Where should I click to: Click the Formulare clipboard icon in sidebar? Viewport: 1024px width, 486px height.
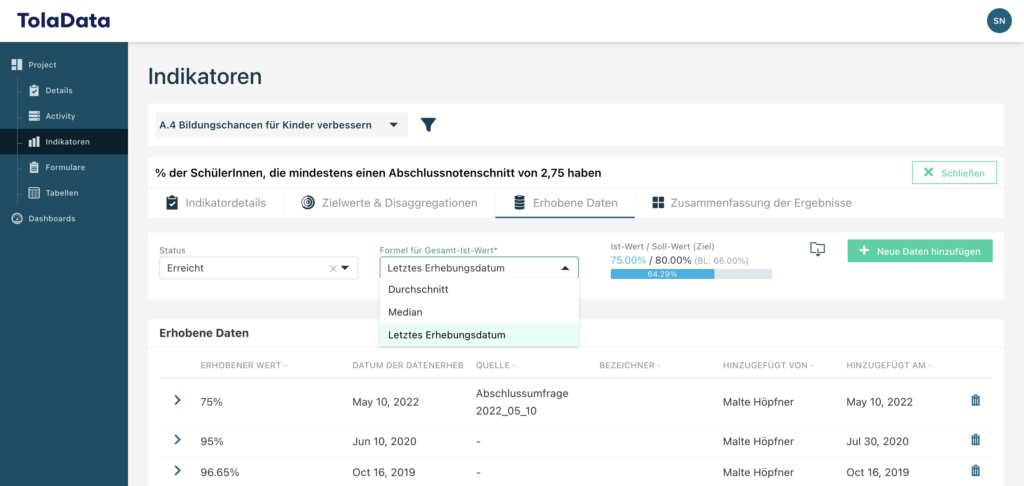(34, 167)
